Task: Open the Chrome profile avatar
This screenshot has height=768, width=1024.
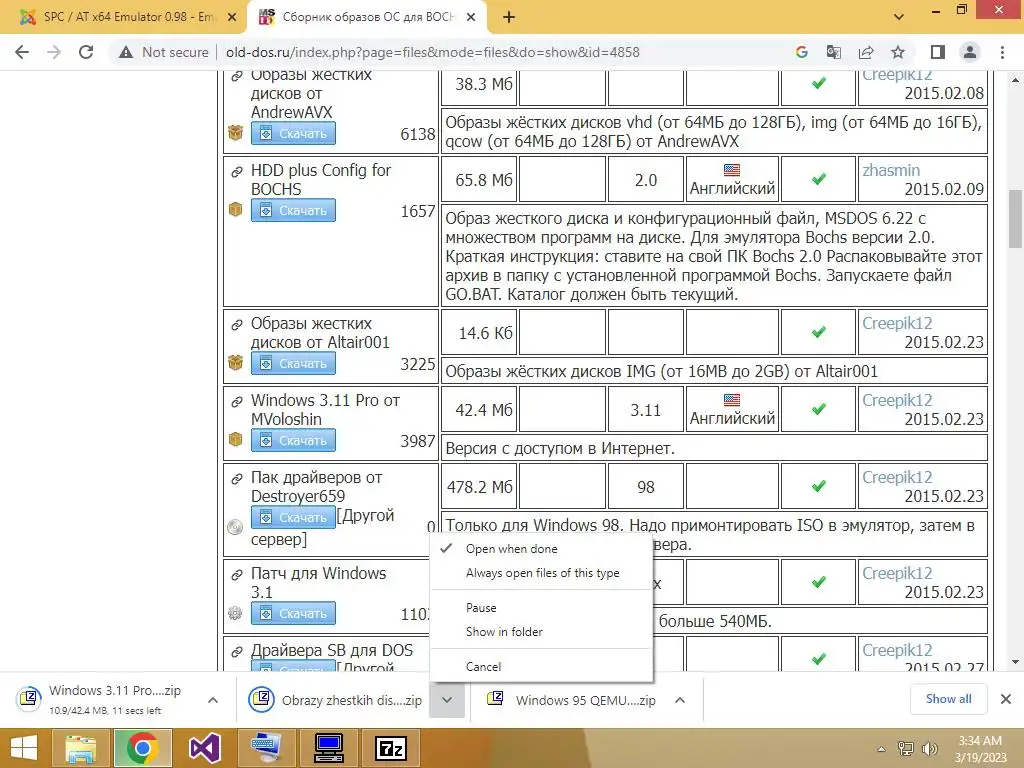Action: point(970,52)
